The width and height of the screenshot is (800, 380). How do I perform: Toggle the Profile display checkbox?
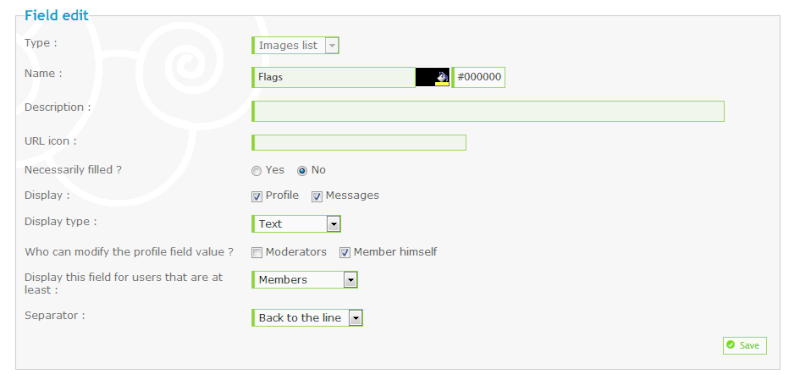coord(257,196)
